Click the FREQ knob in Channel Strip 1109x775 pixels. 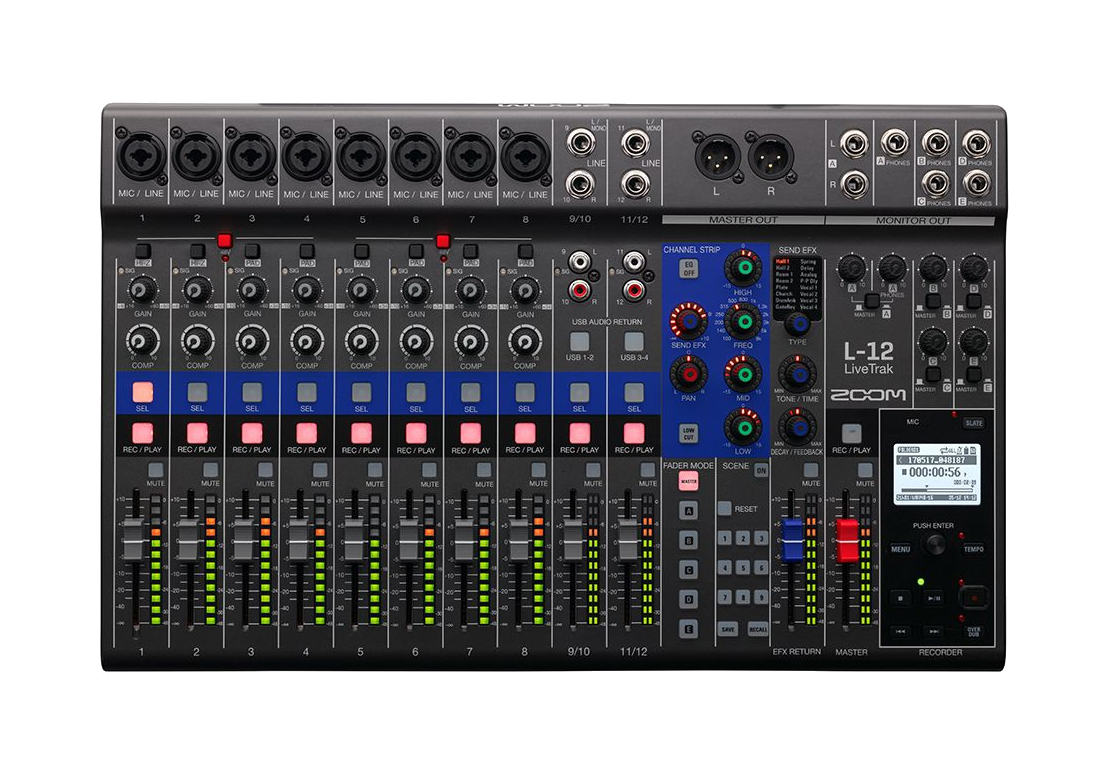(743, 322)
